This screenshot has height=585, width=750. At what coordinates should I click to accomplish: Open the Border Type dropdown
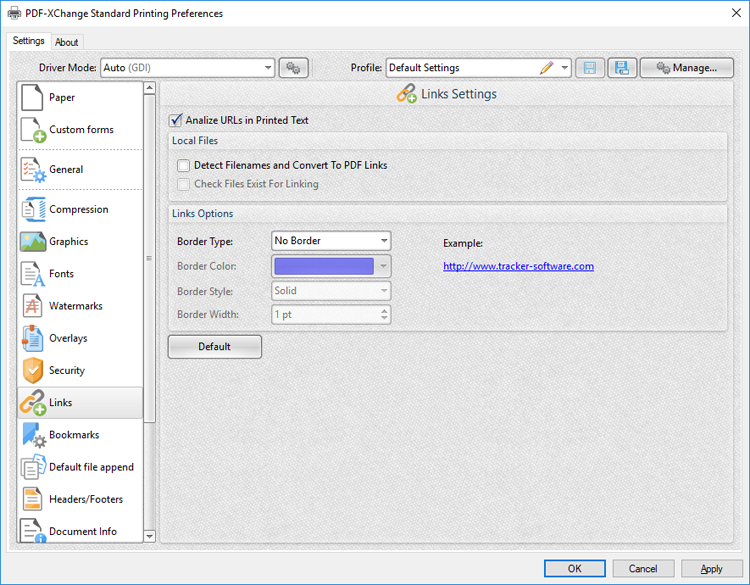point(331,241)
